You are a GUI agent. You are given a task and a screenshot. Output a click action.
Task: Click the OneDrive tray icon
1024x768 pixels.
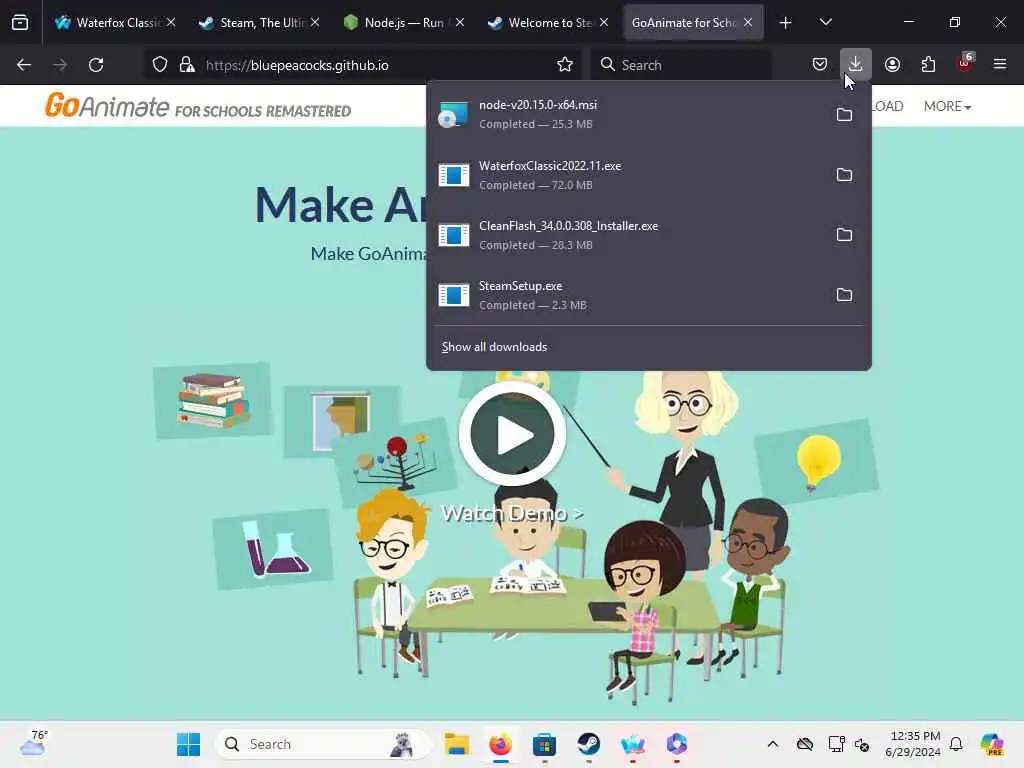coord(805,744)
